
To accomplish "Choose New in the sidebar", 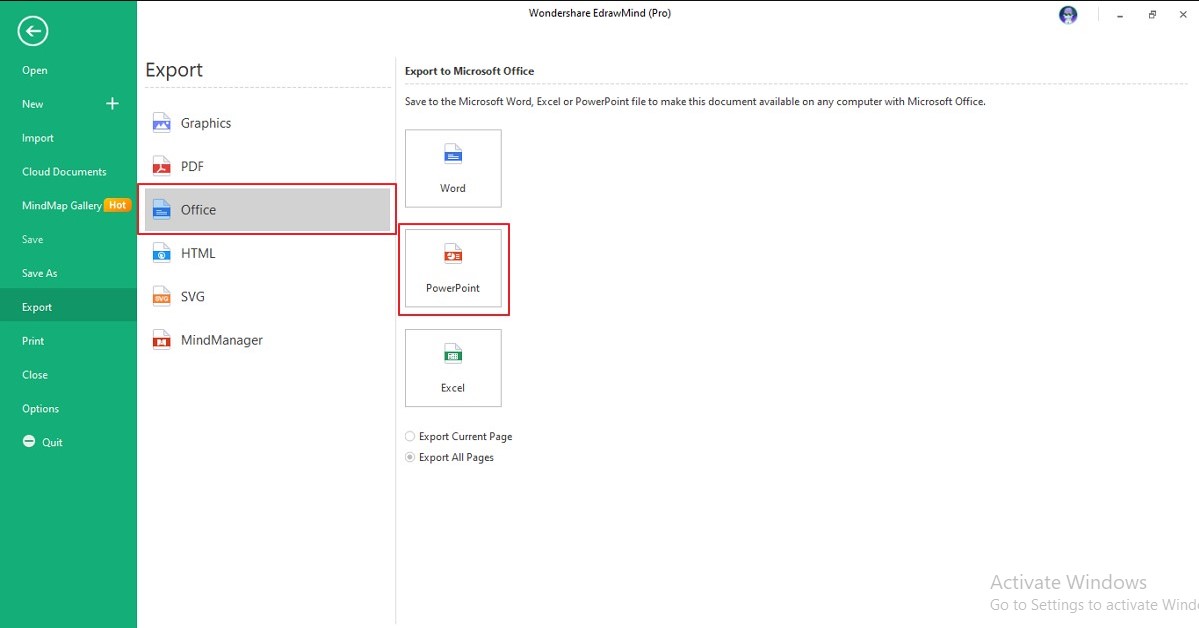I will (x=33, y=104).
